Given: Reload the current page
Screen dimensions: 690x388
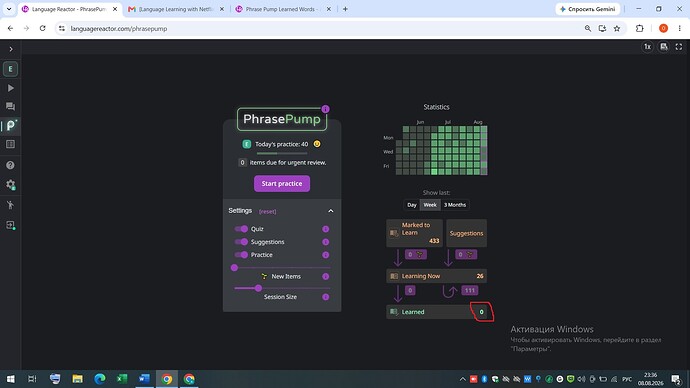Looking at the screenshot, I should (x=42, y=29).
